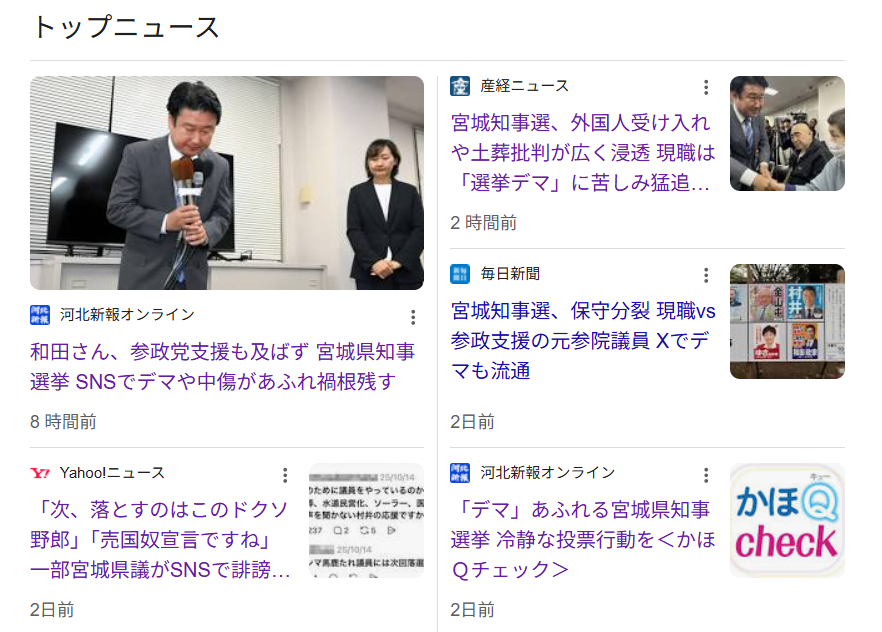Open three-dot menu for 産経ニュース article
Screen dimensions: 882x632
tap(706, 87)
